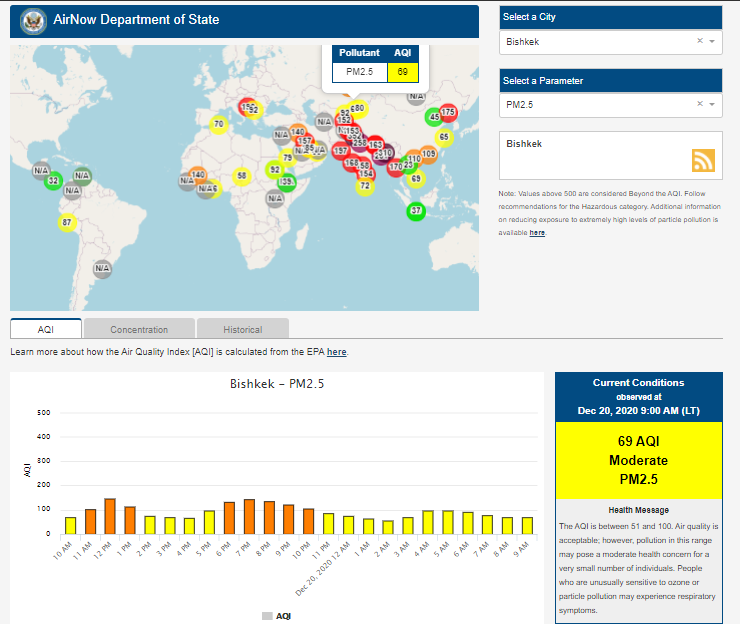The image size is (740, 624).
Task: Open particle pollution 'here' link in note
Action: 537,233
